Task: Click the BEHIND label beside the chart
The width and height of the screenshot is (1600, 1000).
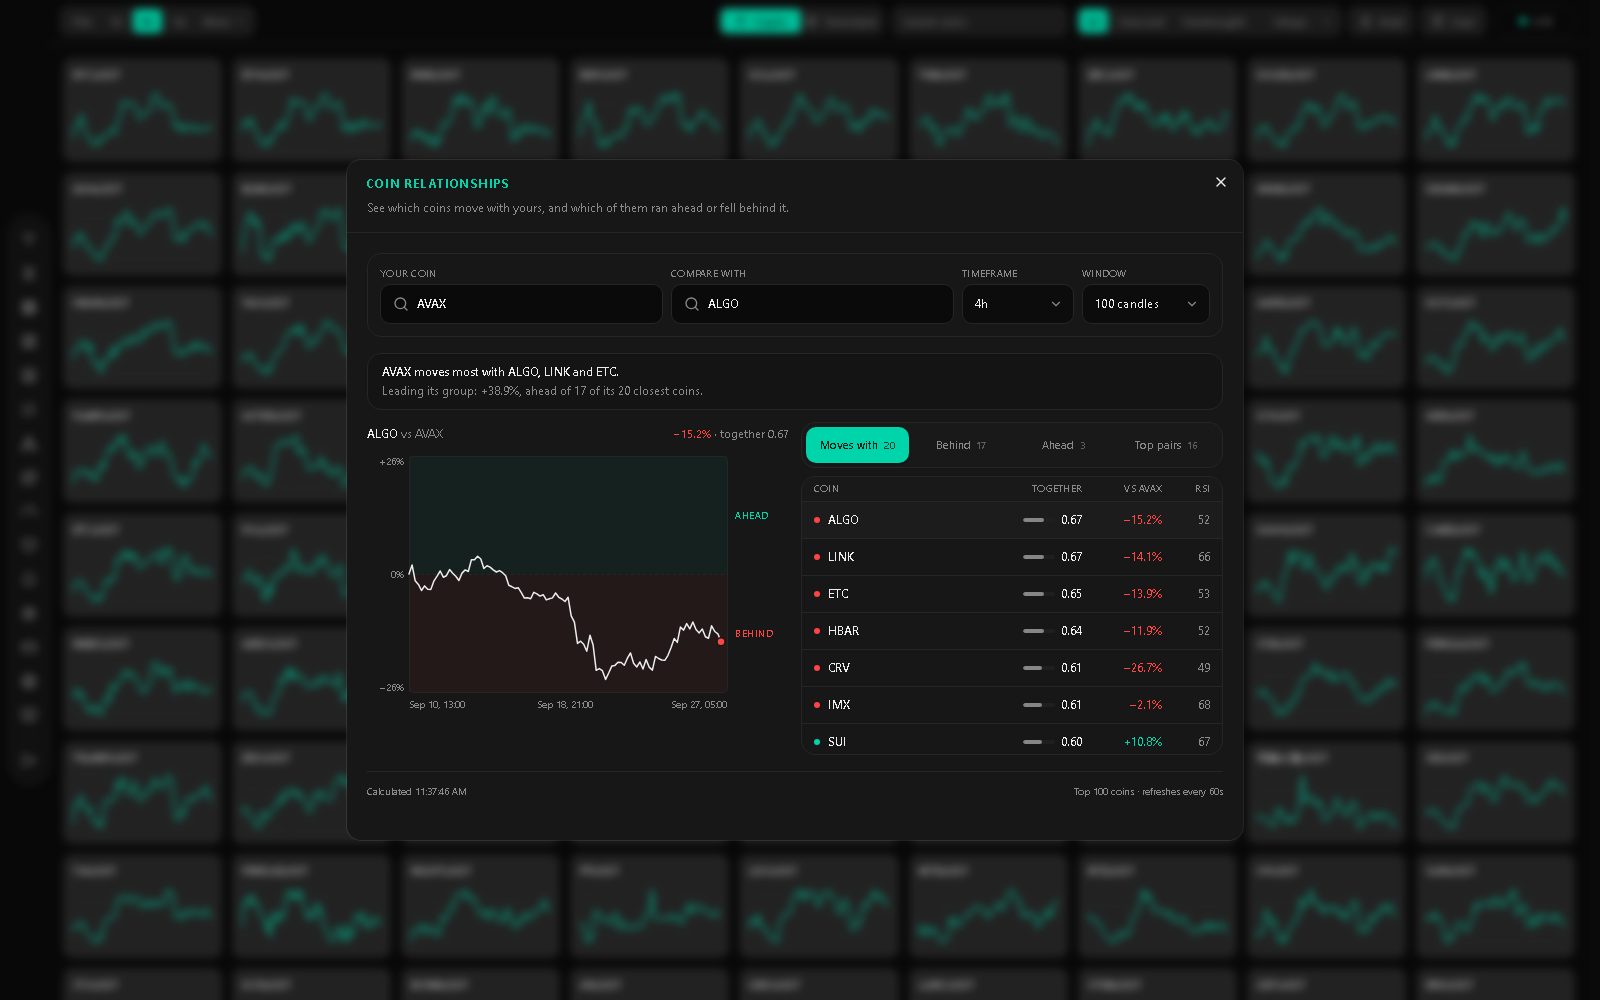Action: (754, 634)
